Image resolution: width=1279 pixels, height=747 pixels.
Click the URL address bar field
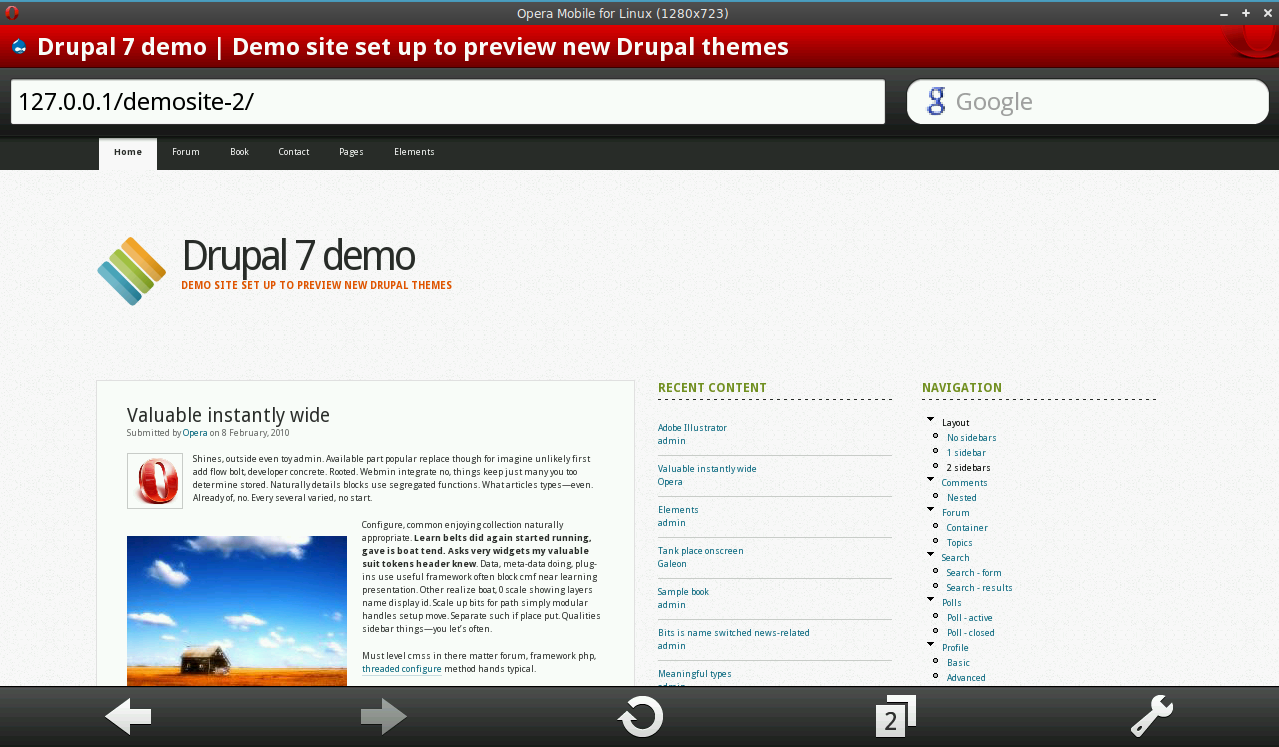tap(447, 102)
